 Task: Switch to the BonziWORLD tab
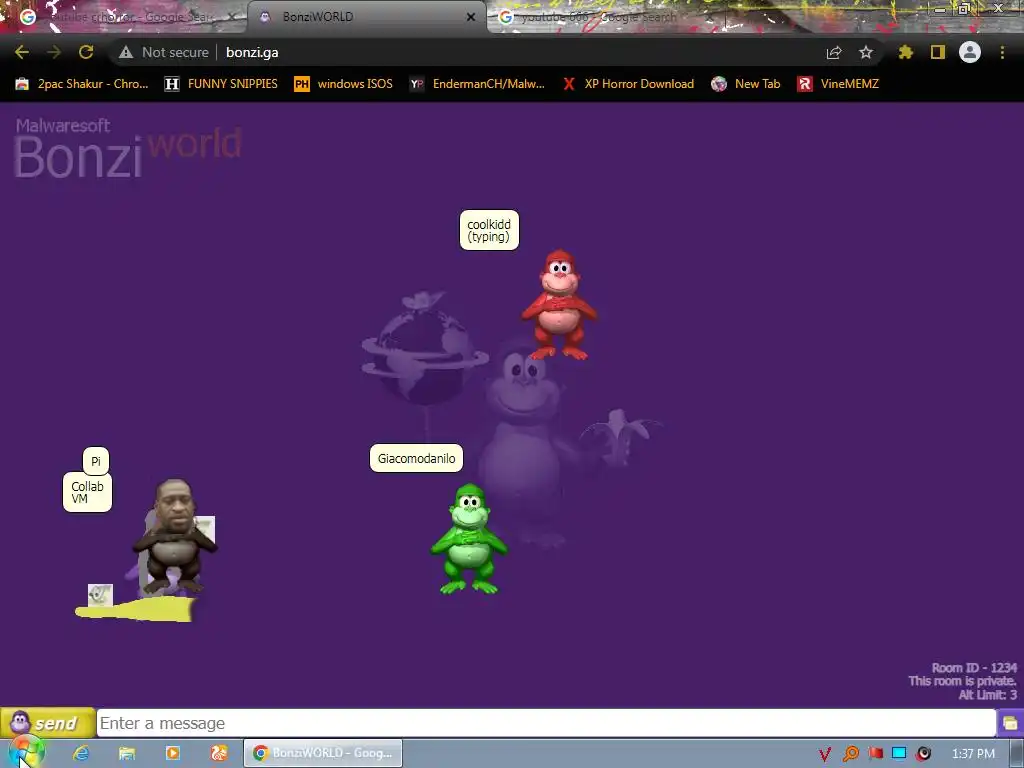tap(366, 17)
